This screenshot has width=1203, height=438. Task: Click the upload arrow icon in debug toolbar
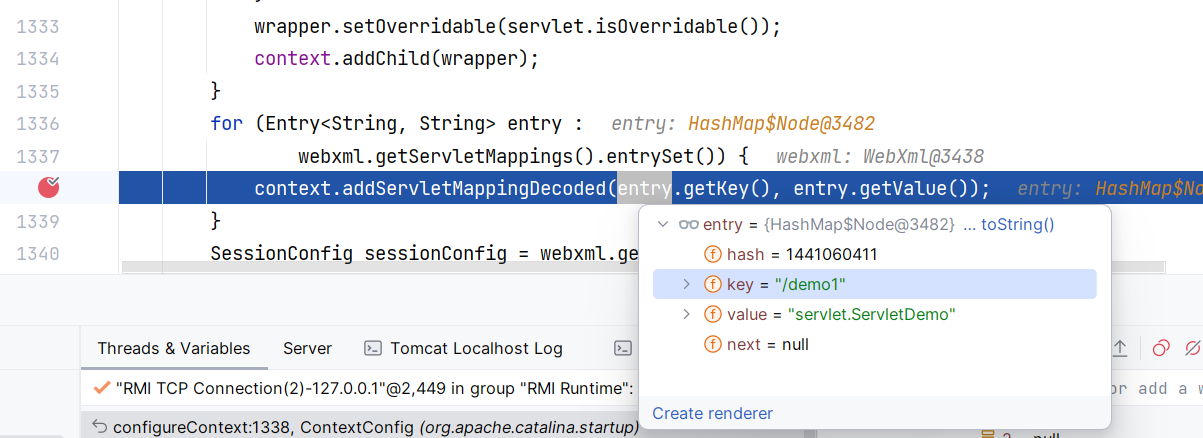(1120, 348)
